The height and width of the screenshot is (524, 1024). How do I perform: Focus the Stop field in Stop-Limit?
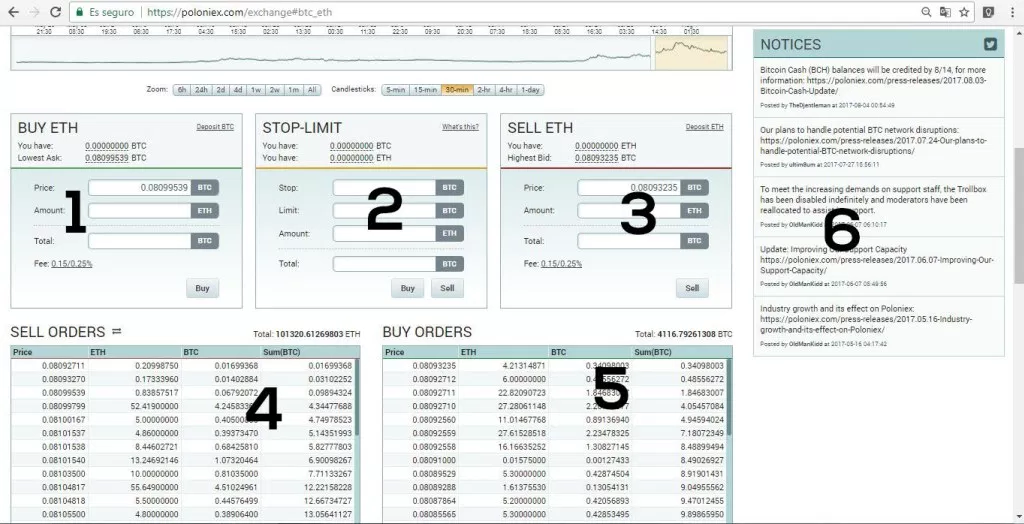click(x=385, y=188)
